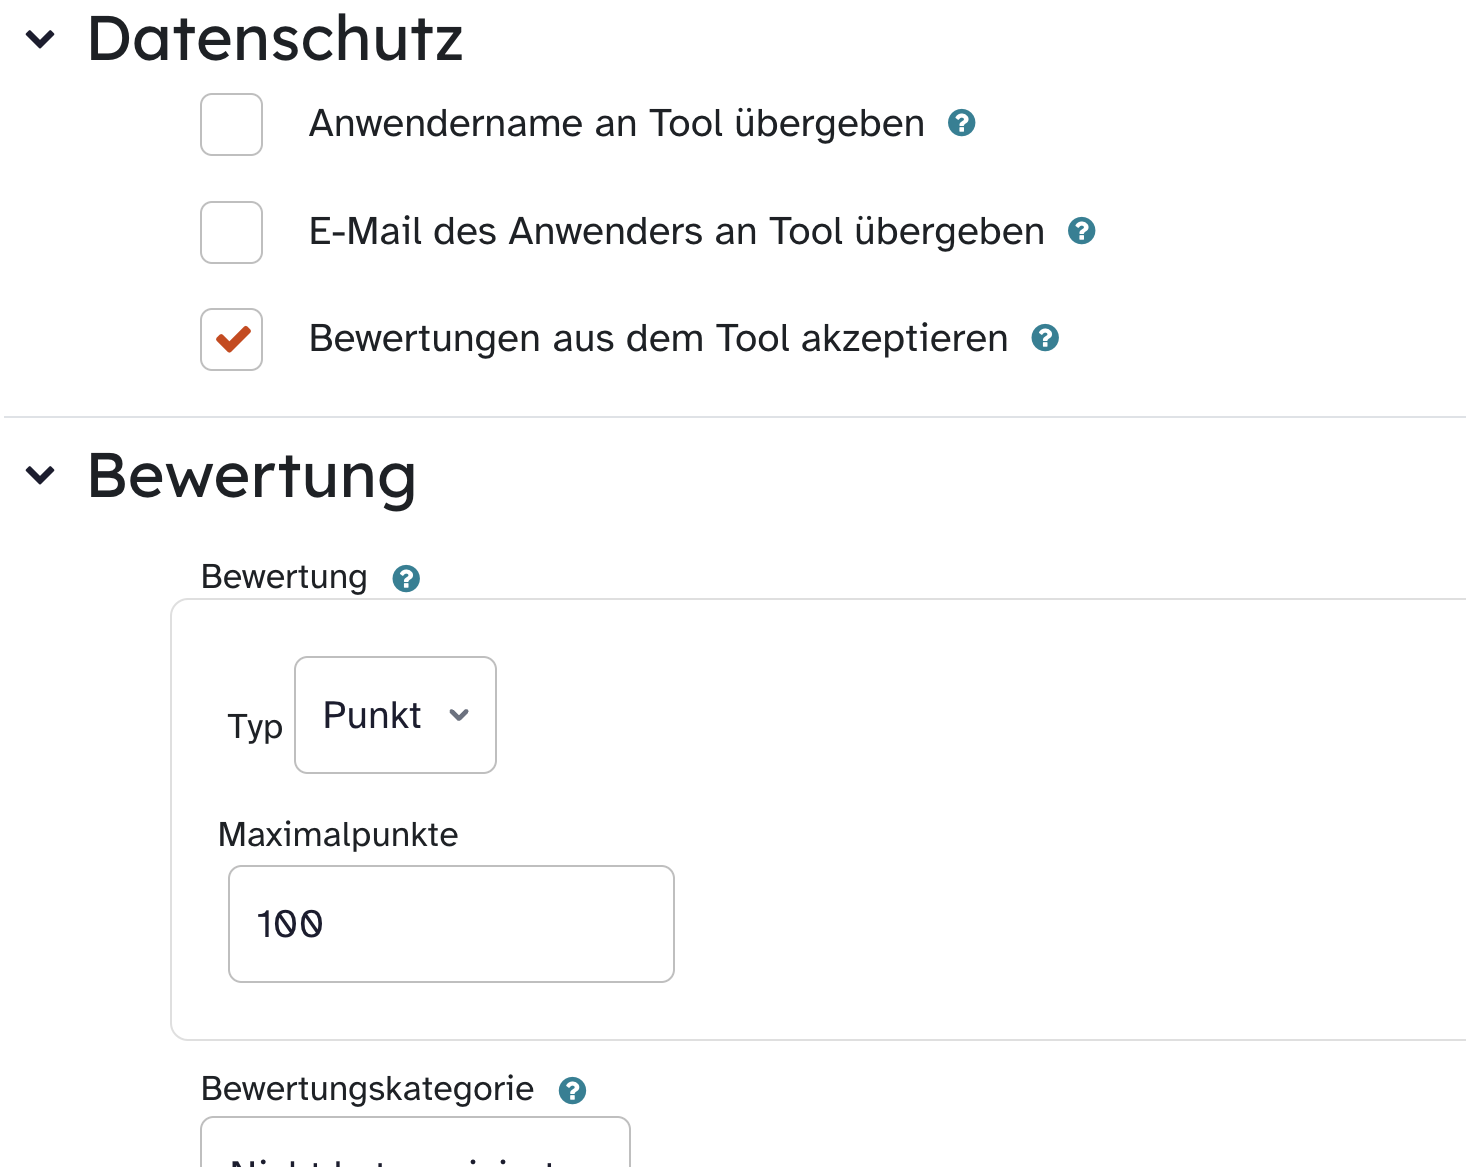
Task: Click the question mark icon next to Bewertung label
Action: pos(406,578)
